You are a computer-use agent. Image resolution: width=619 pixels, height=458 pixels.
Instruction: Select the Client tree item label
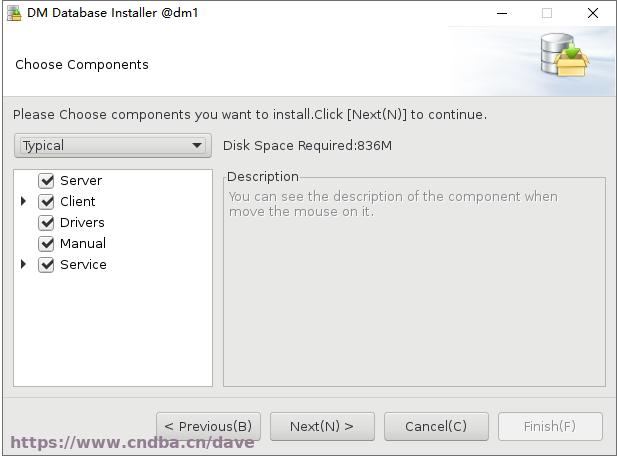78,202
